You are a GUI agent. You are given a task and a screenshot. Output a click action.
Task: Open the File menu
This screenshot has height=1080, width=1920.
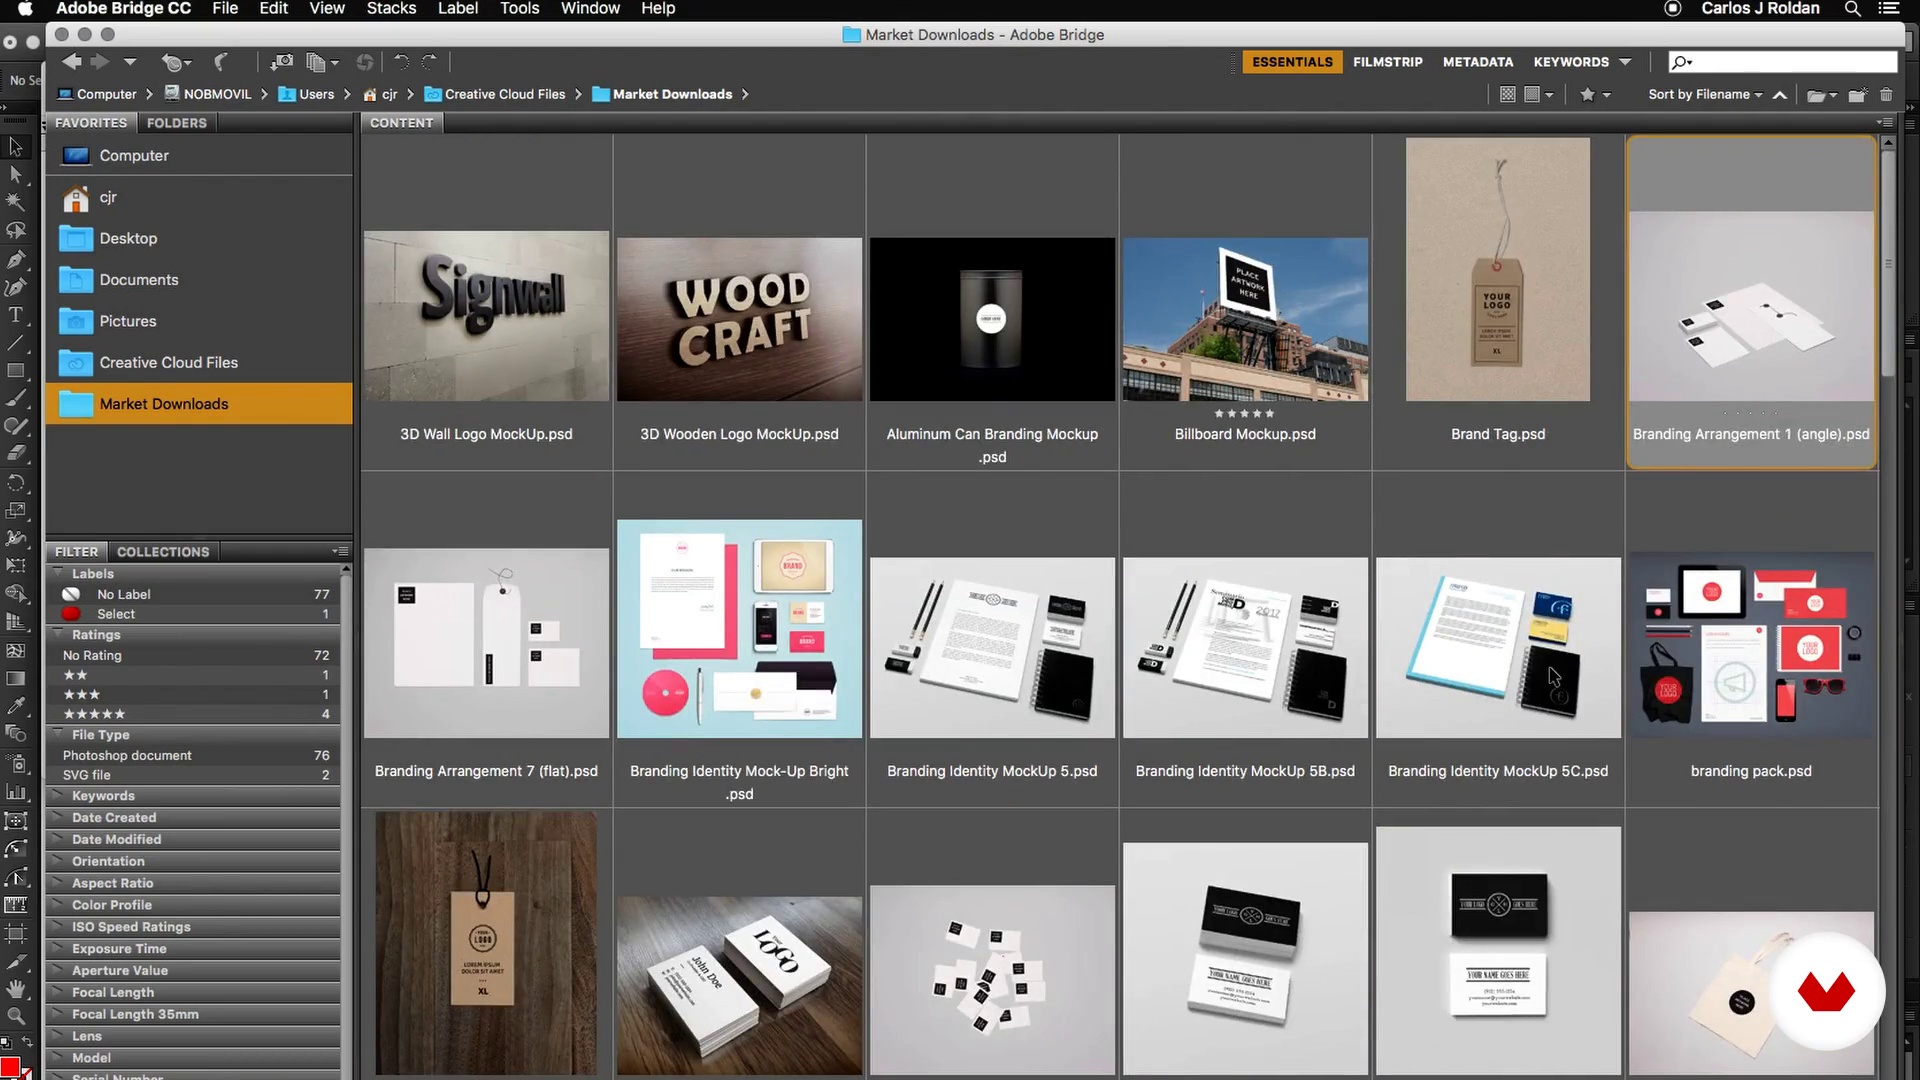coord(225,9)
